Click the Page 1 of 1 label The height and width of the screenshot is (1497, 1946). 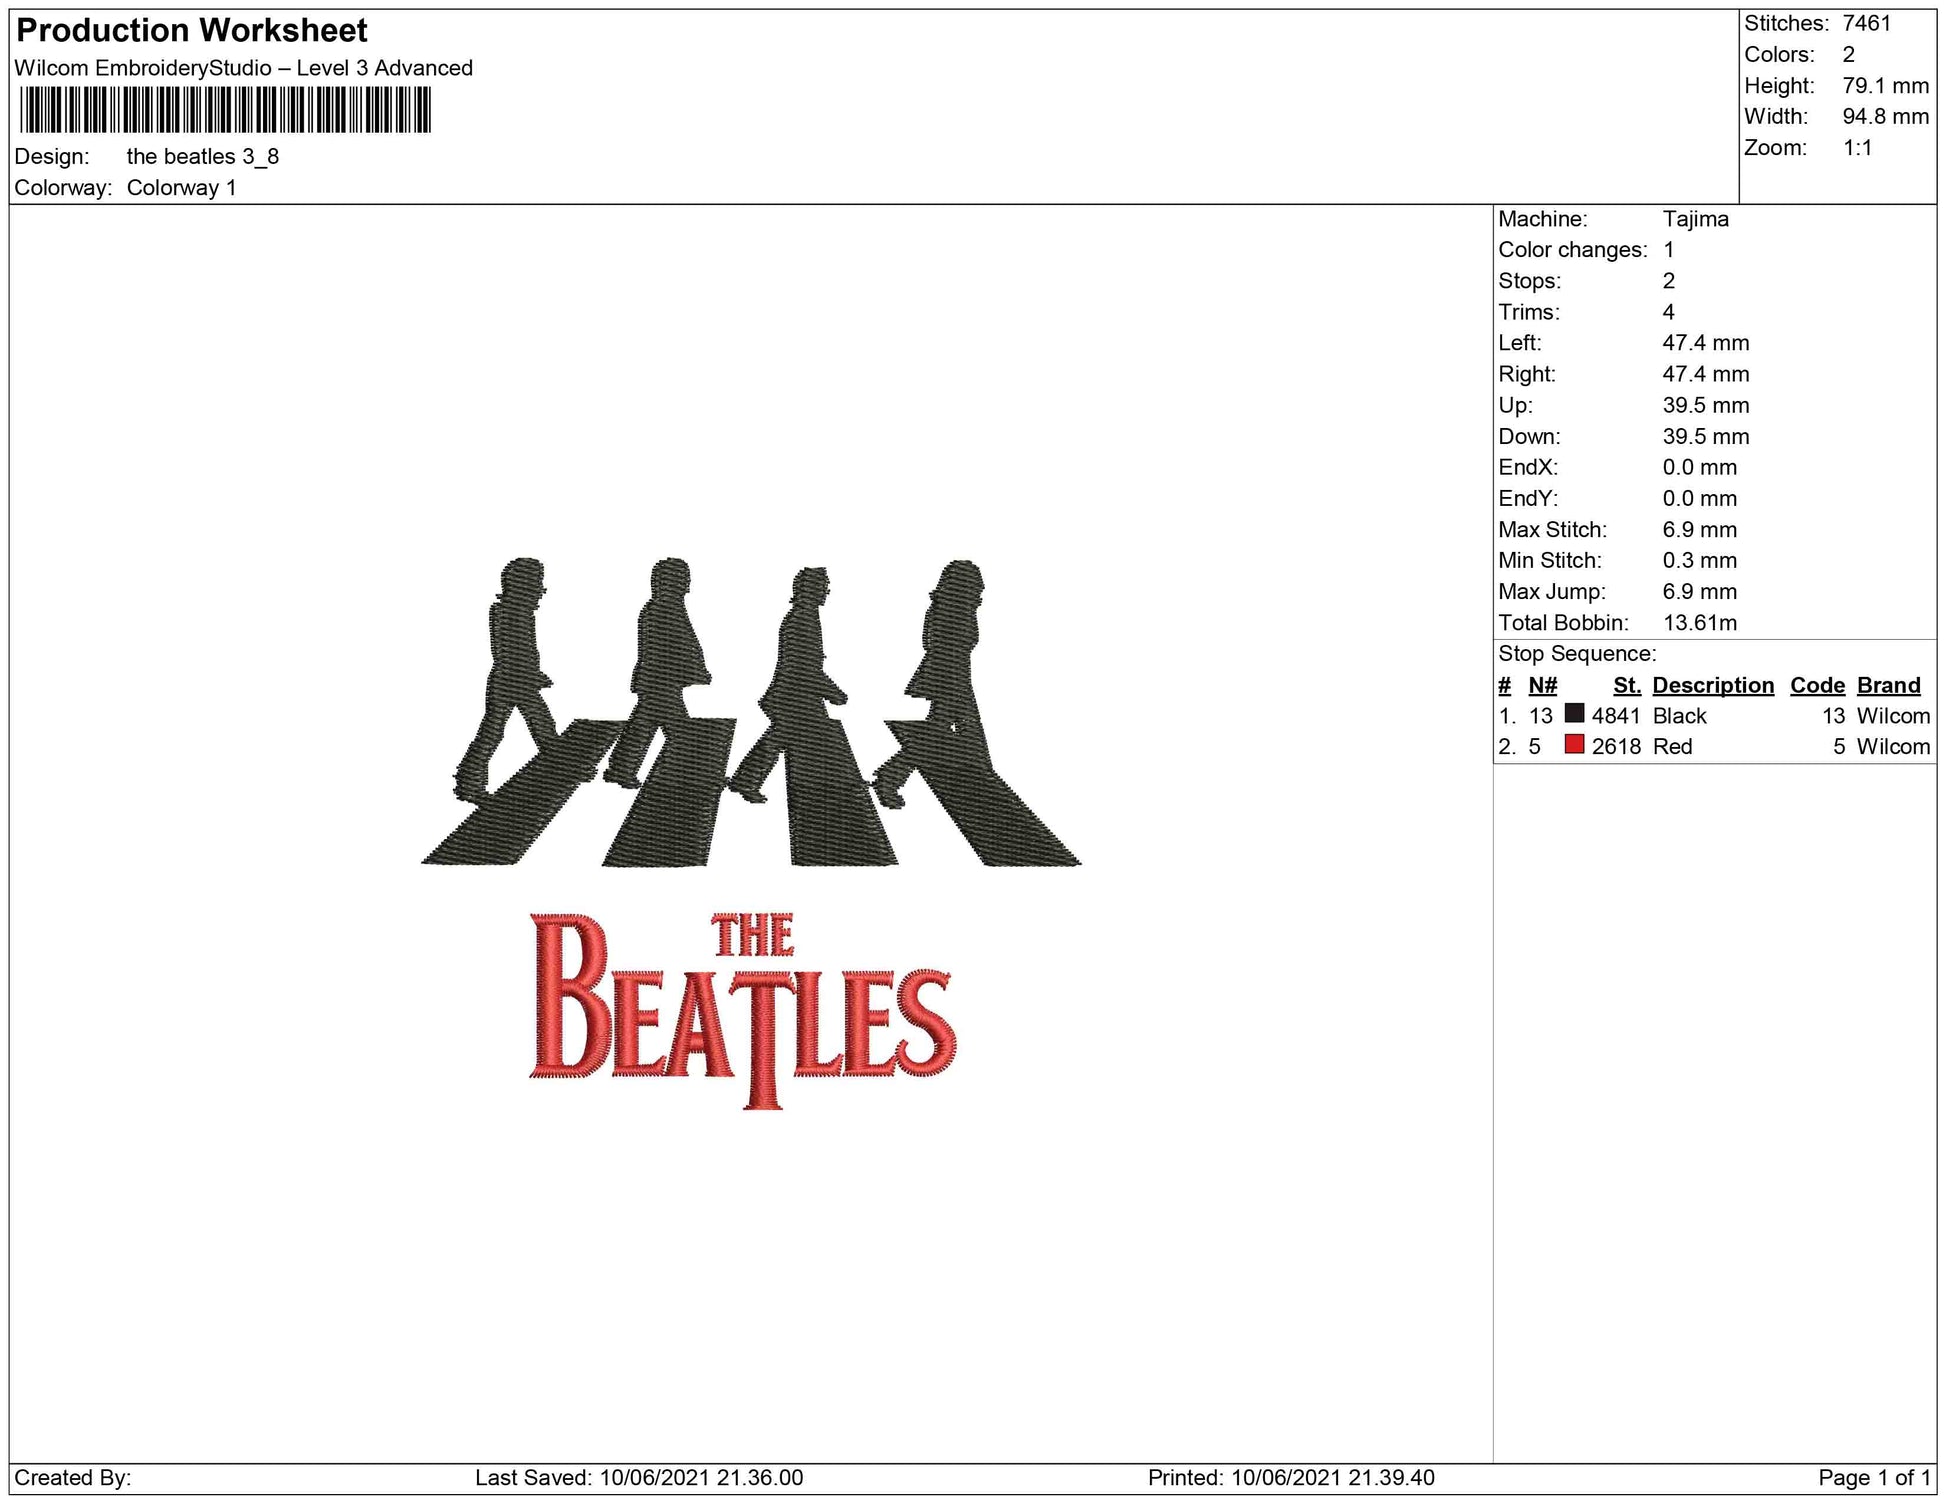(x=1873, y=1477)
